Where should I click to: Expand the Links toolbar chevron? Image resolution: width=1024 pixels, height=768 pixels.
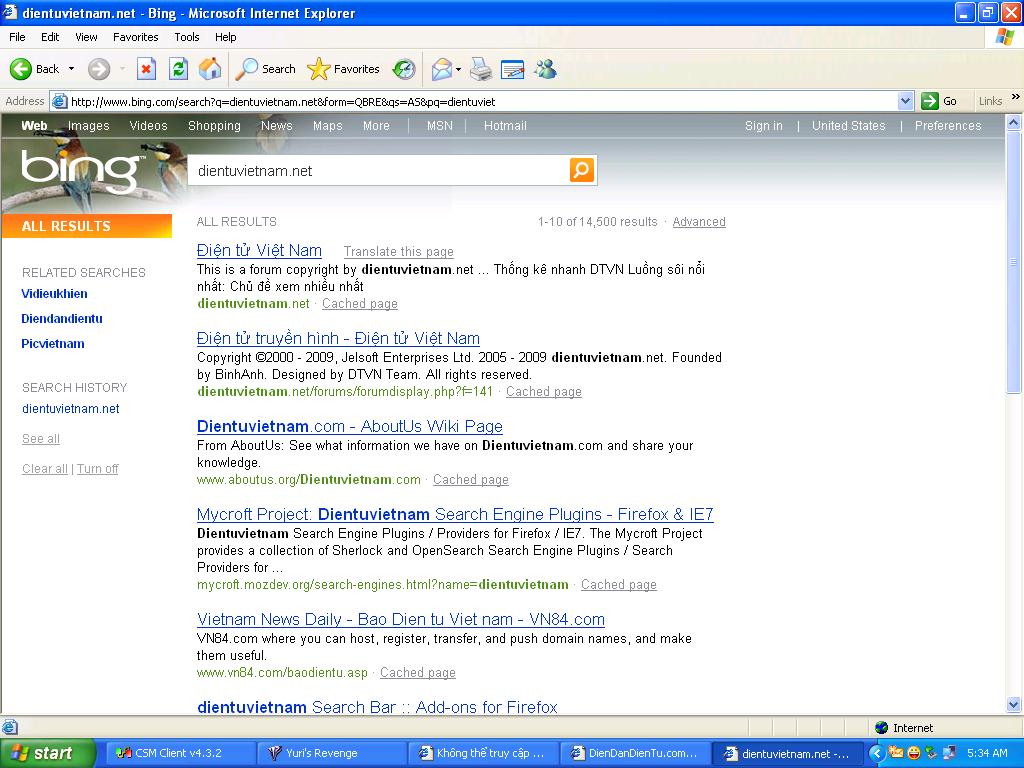tap(1016, 97)
